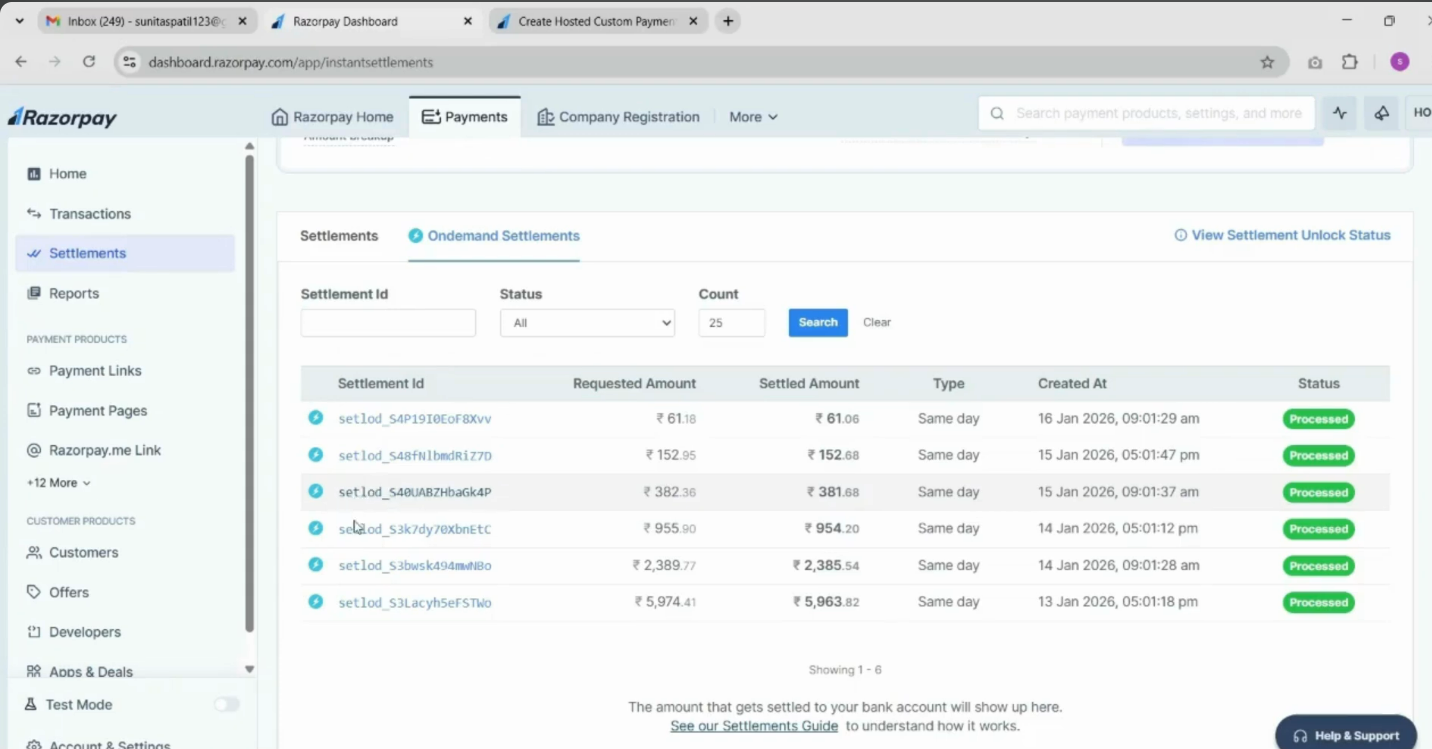
Task: Click the screenshot camera icon in browser toolbar
Action: (1315, 62)
